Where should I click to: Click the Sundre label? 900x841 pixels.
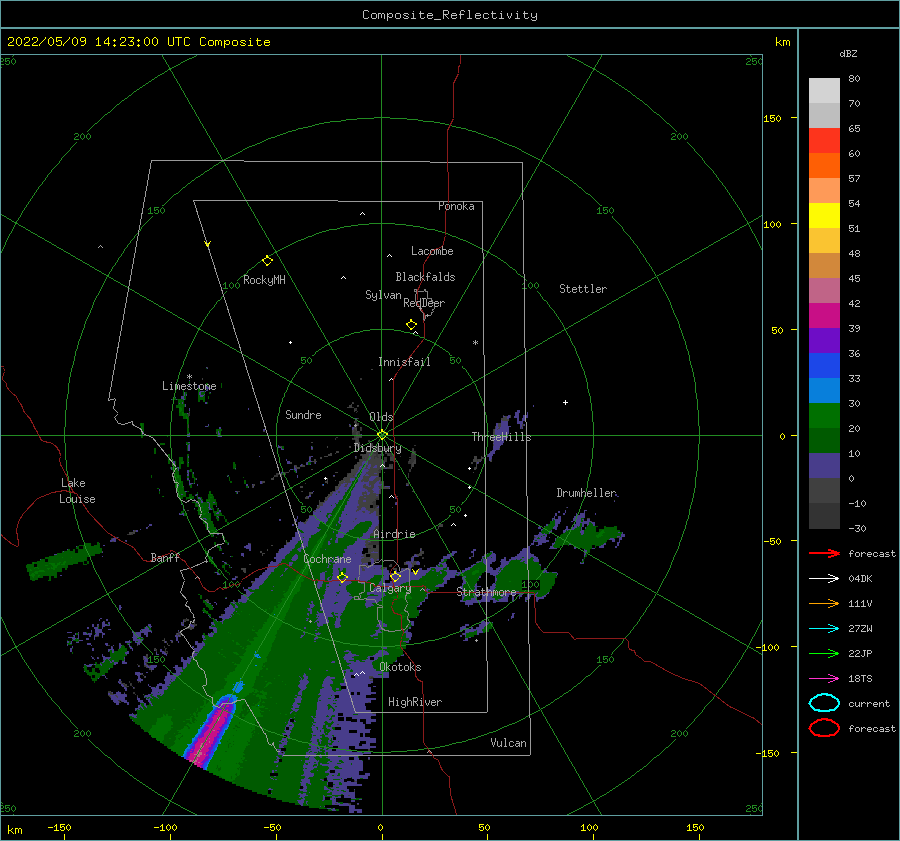tap(303, 414)
